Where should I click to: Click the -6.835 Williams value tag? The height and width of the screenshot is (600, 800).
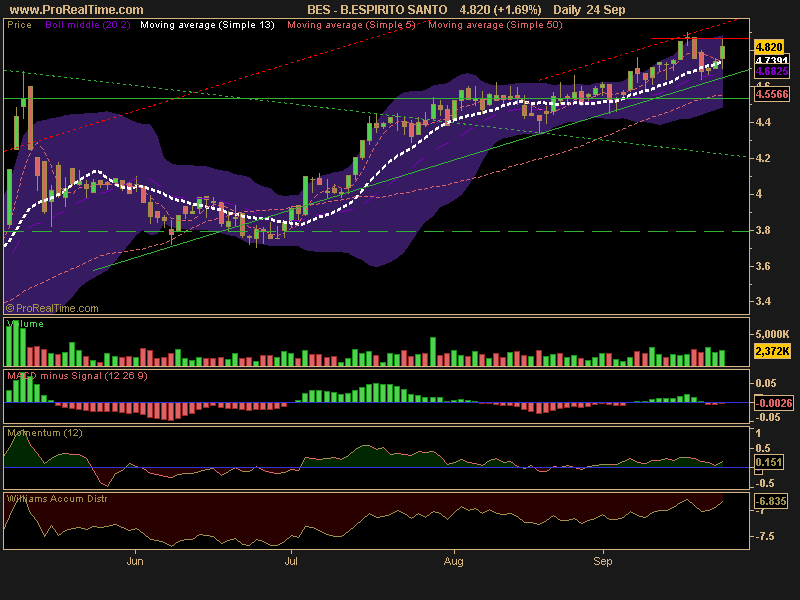click(771, 501)
